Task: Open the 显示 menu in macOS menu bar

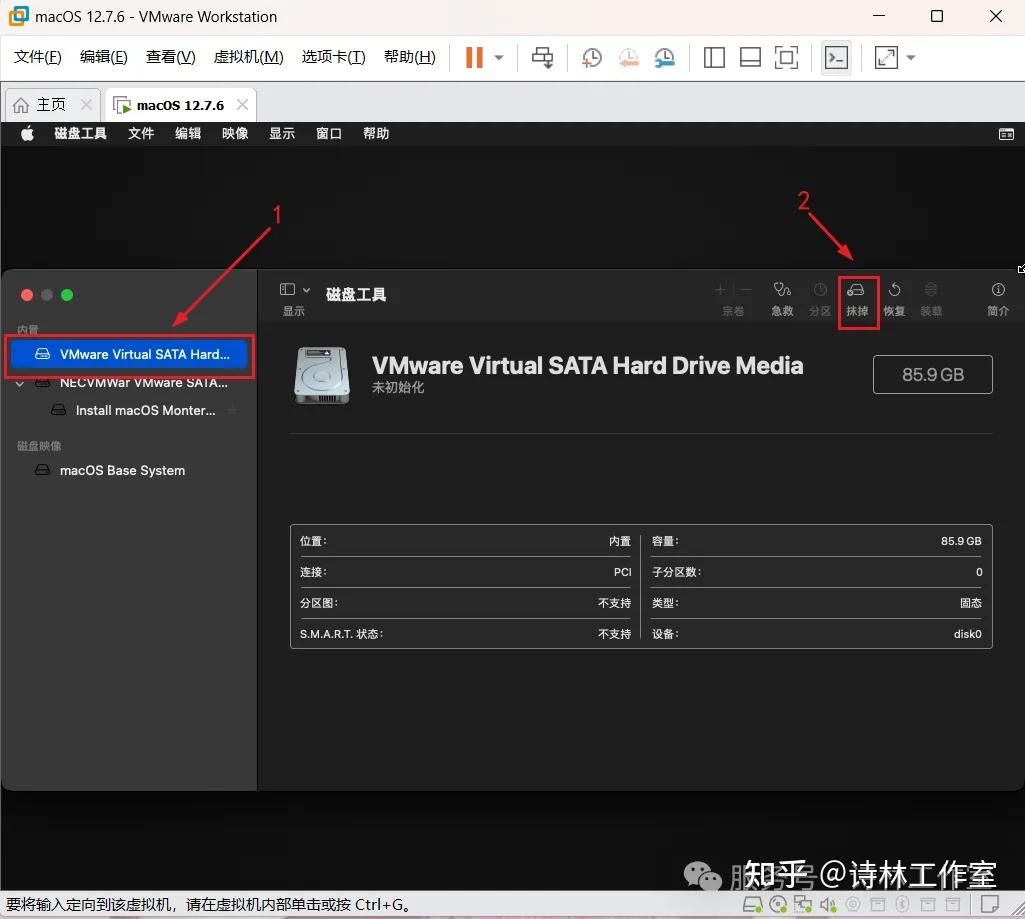Action: 282,134
